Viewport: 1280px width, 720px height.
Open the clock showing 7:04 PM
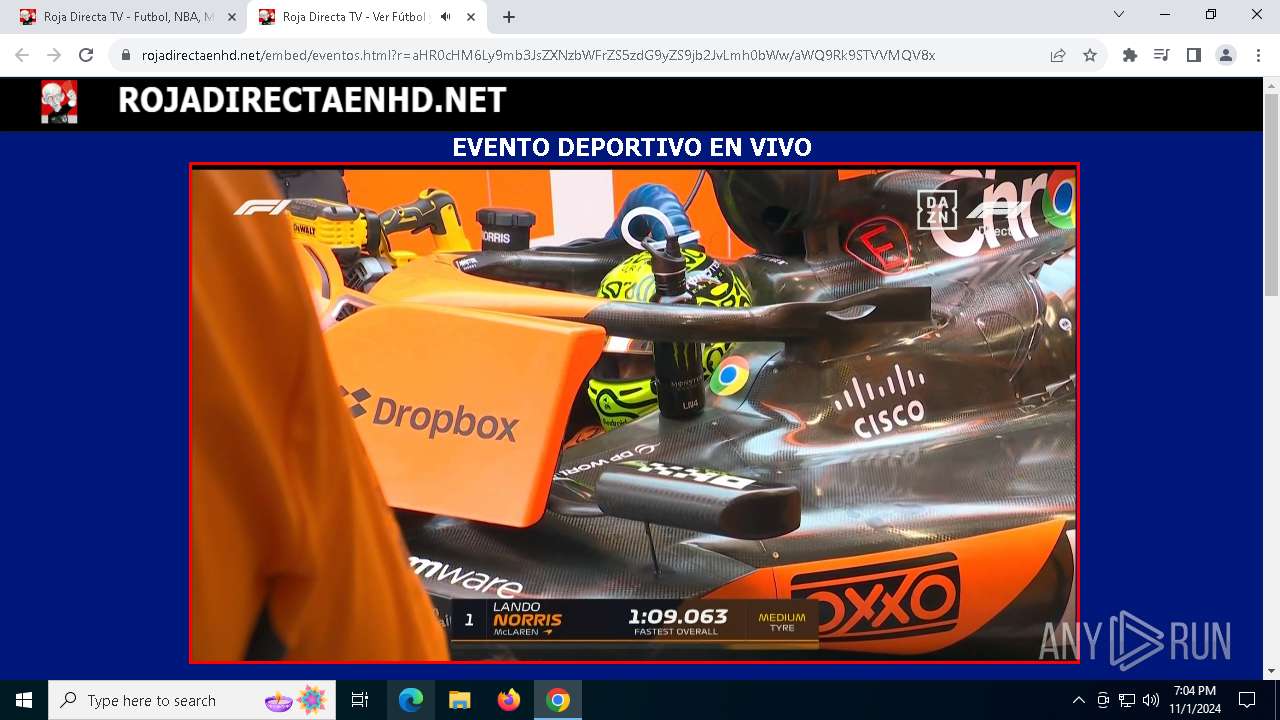[x=1195, y=700]
